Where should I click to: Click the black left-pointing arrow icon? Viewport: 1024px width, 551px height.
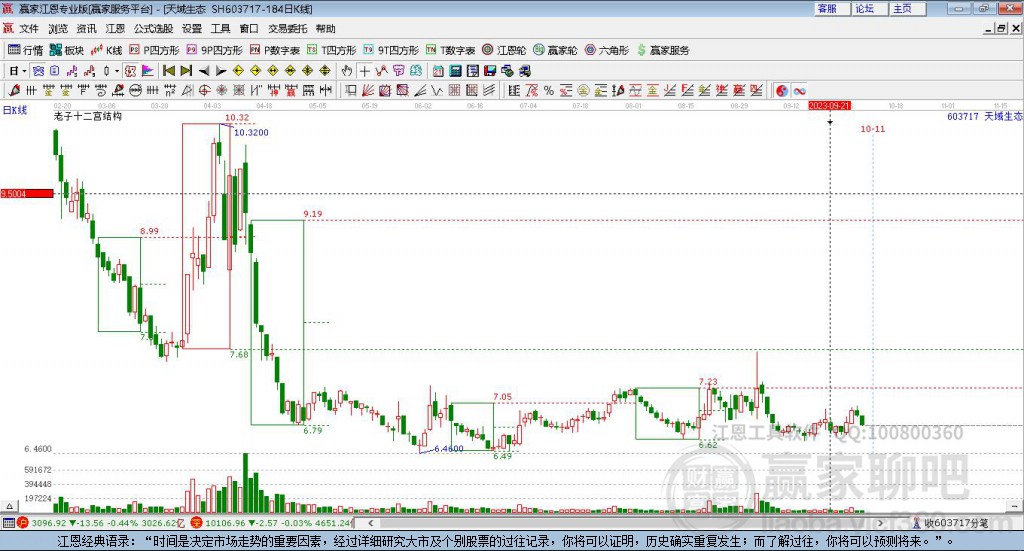pyautogui.click(x=204, y=71)
